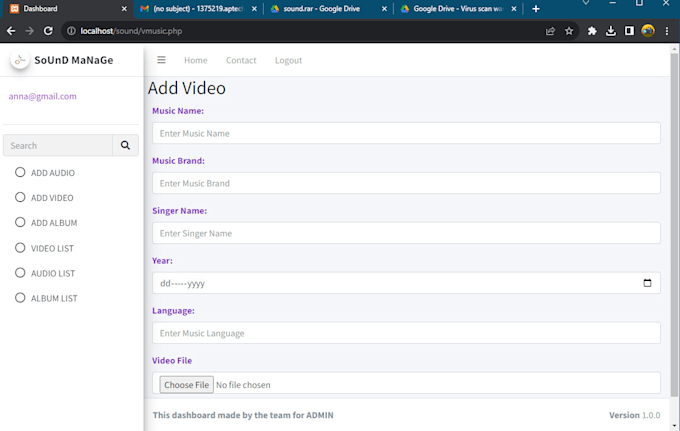Reload the page with the refresh icon
680x431 pixels.
[50, 31]
